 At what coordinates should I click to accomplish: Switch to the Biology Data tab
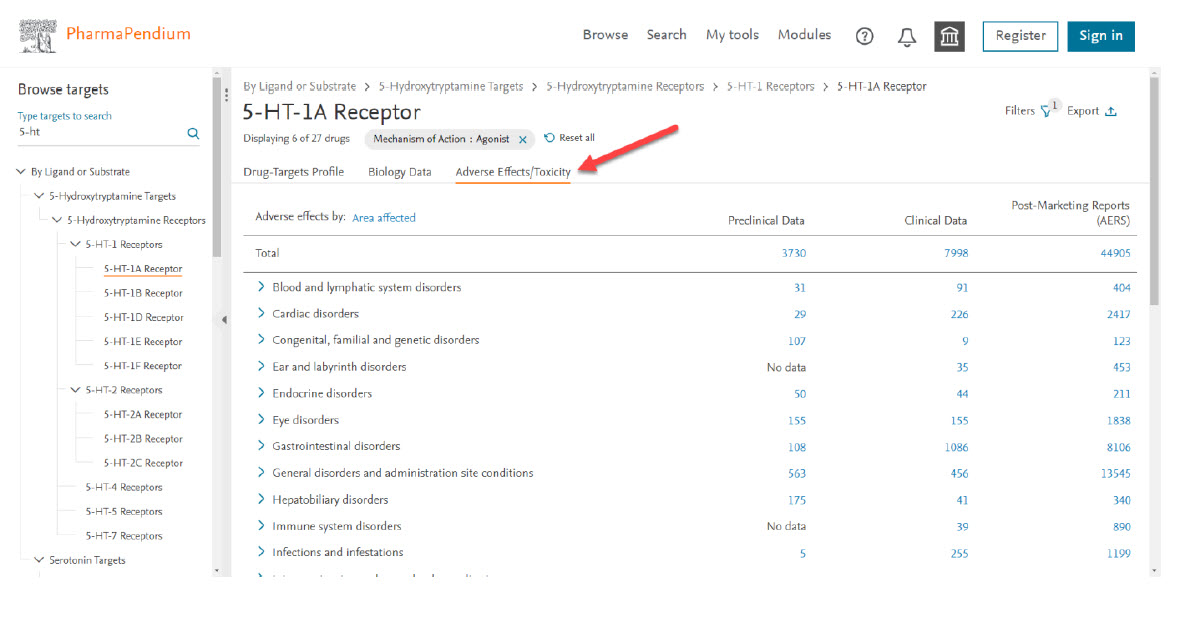pyautogui.click(x=399, y=172)
